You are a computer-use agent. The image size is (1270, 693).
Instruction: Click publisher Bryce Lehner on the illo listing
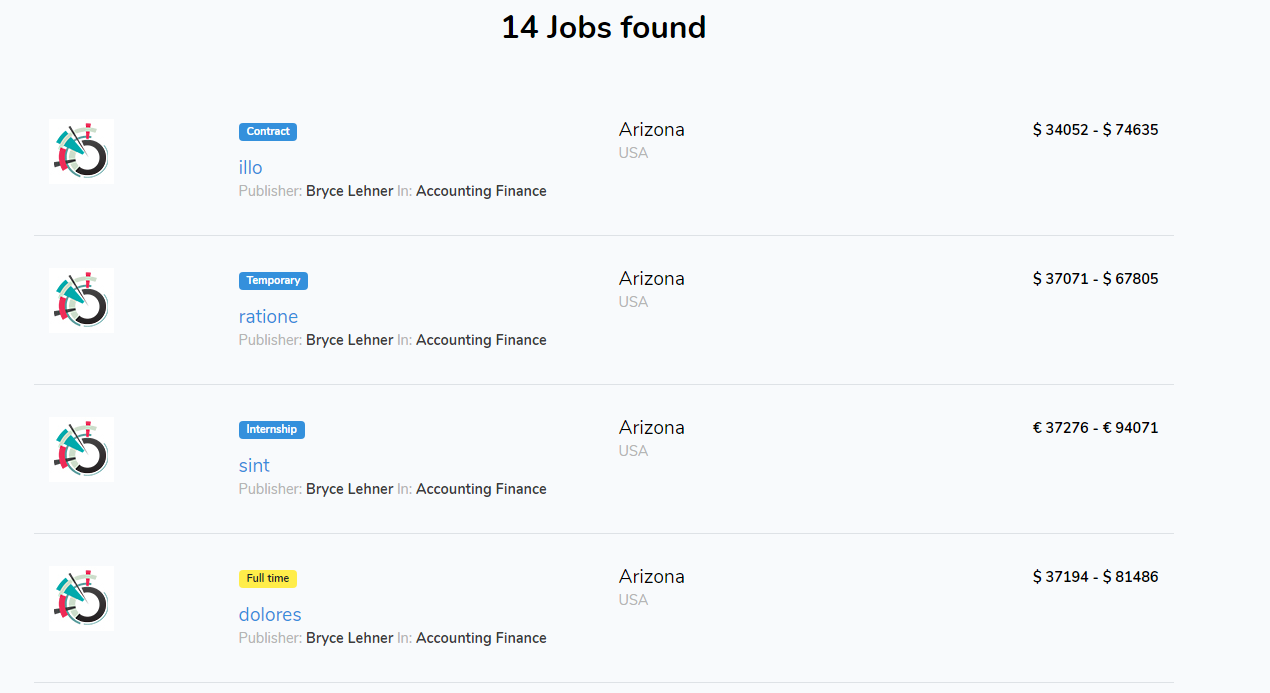point(349,190)
